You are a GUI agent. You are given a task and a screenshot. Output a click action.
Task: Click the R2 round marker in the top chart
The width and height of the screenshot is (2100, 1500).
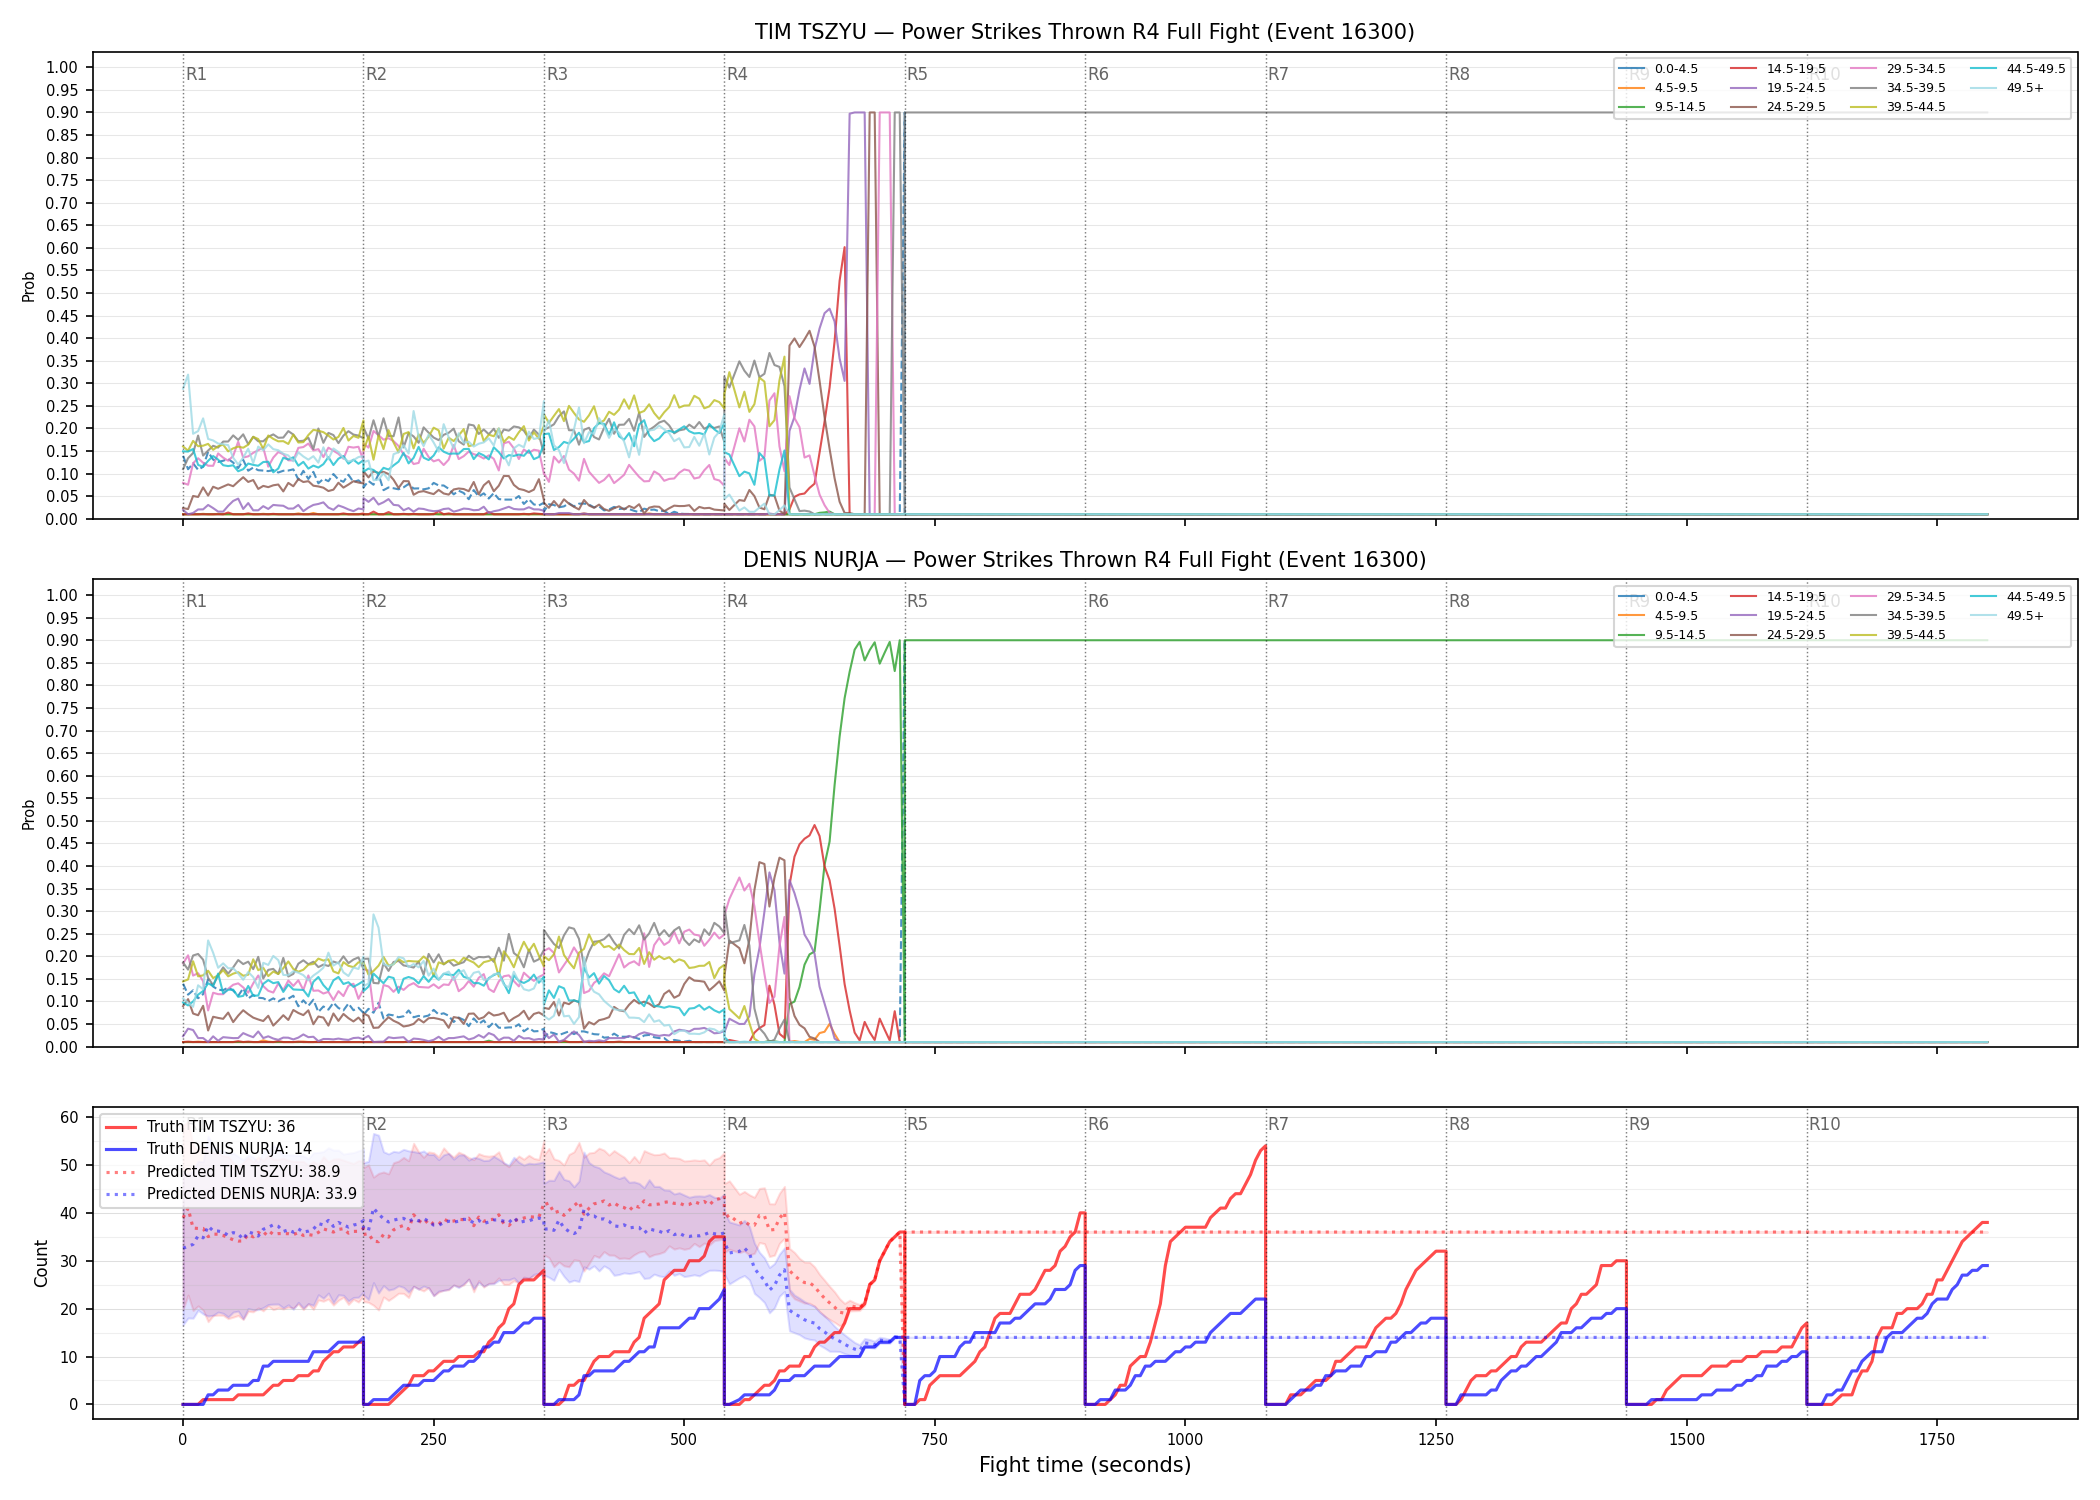(x=376, y=74)
